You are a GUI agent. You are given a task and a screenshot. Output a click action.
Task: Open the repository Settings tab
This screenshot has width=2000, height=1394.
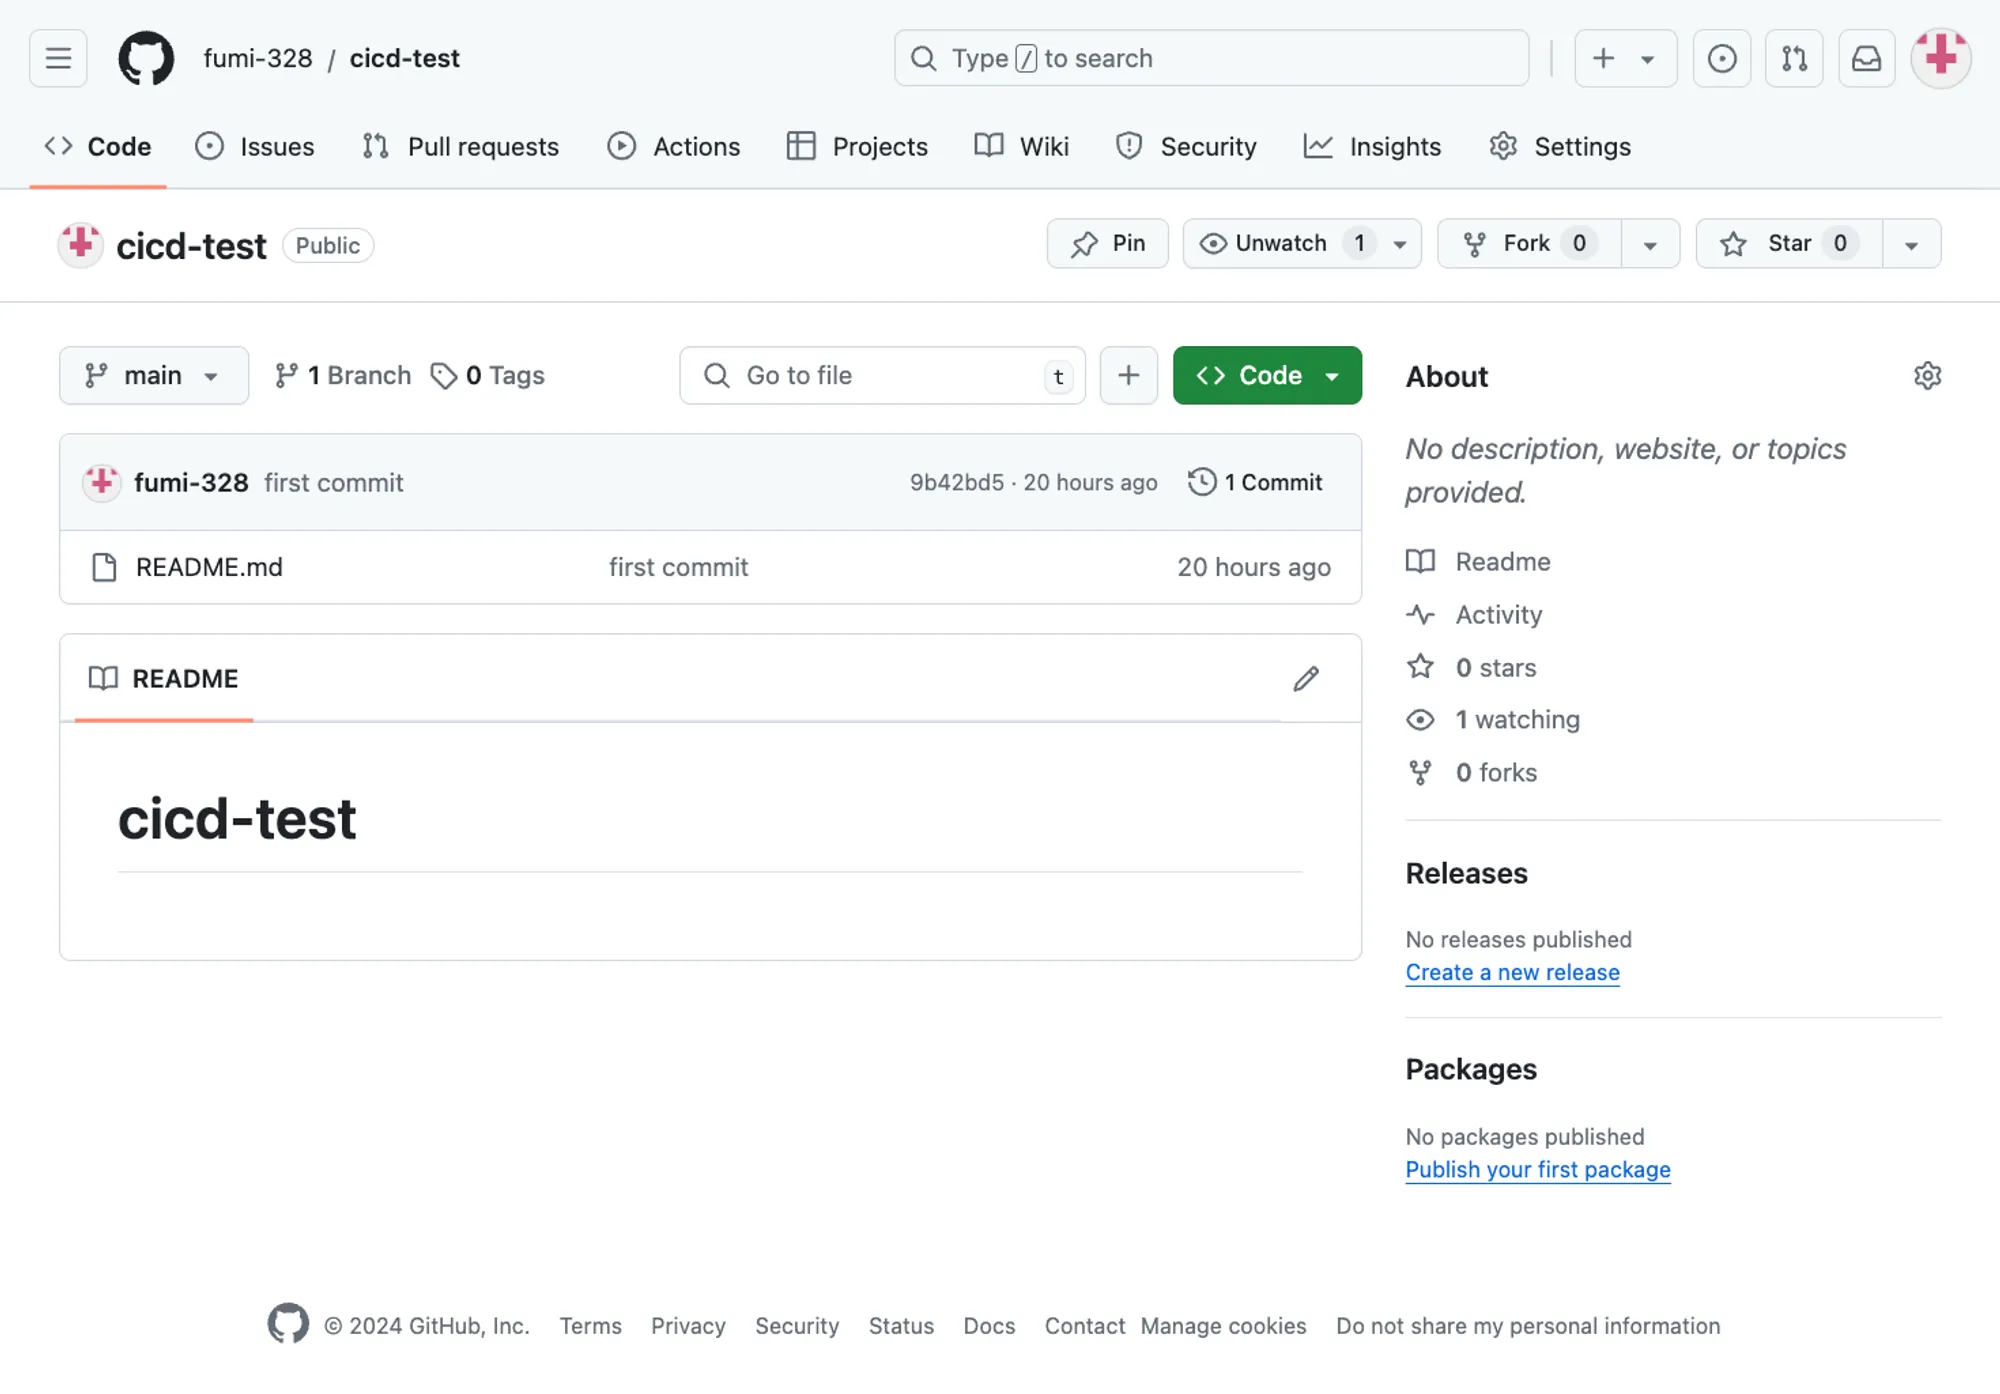click(x=1559, y=146)
